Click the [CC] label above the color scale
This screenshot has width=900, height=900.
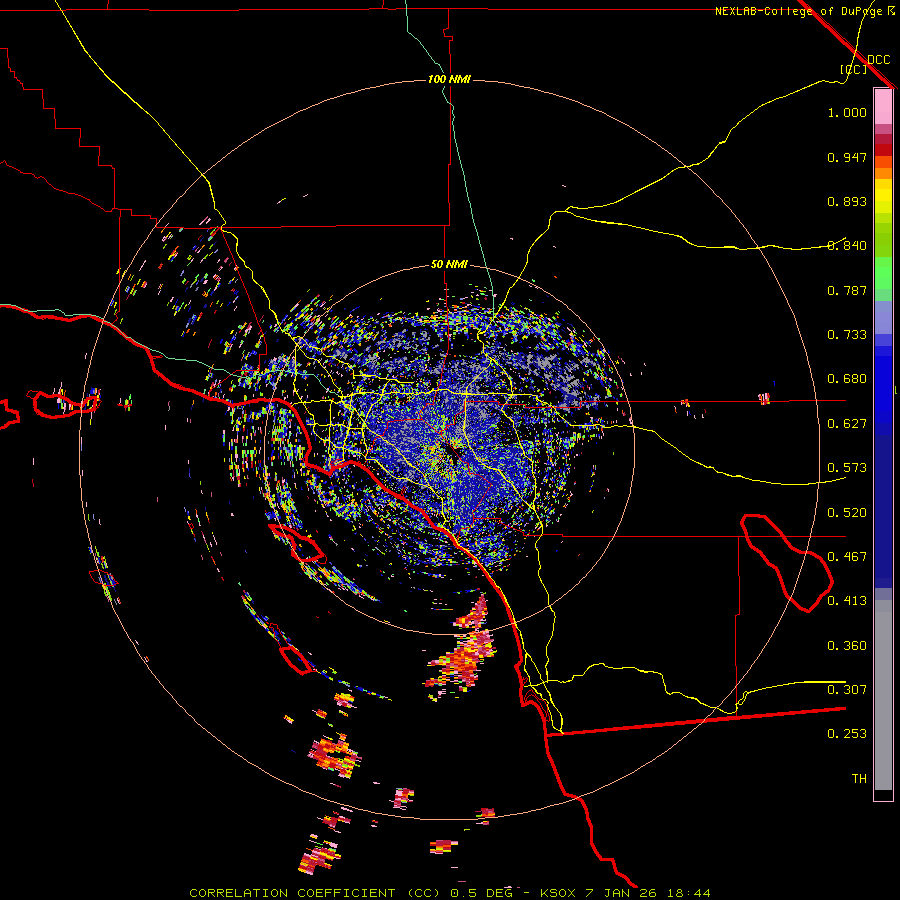[x=854, y=69]
